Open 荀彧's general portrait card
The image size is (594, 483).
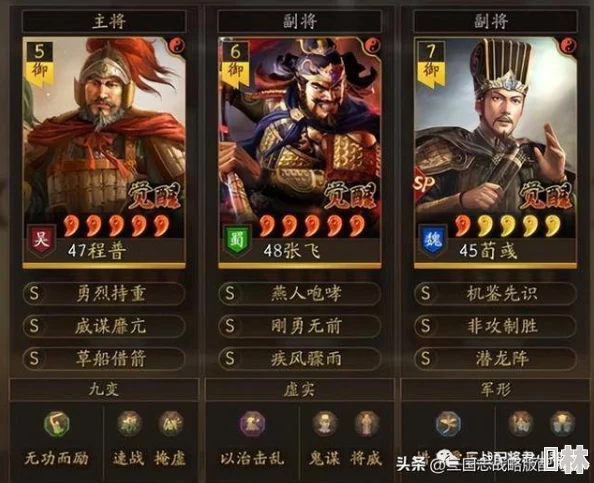pyautogui.click(x=495, y=153)
